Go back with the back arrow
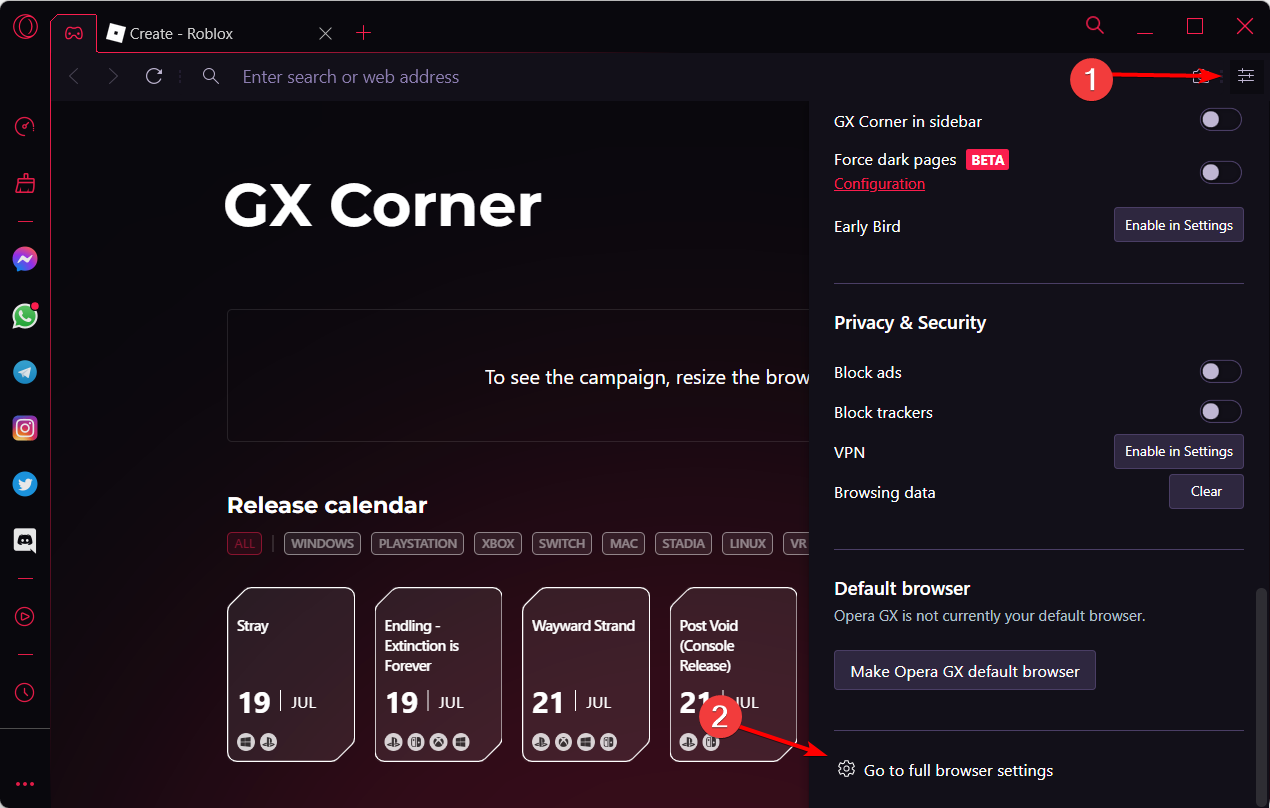Viewport: 1270px width, 808px height. [x=74, y=76]
